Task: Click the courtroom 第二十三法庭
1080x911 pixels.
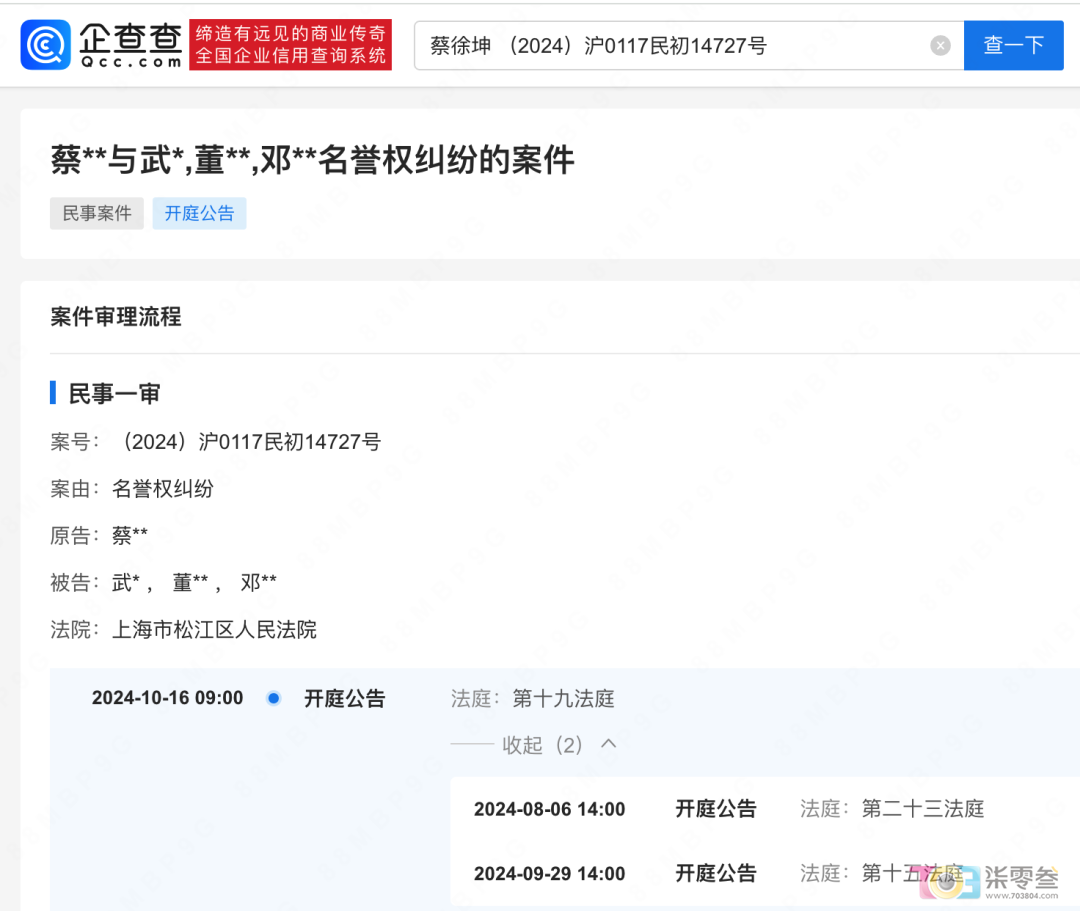Action: [x=923, y=808]
